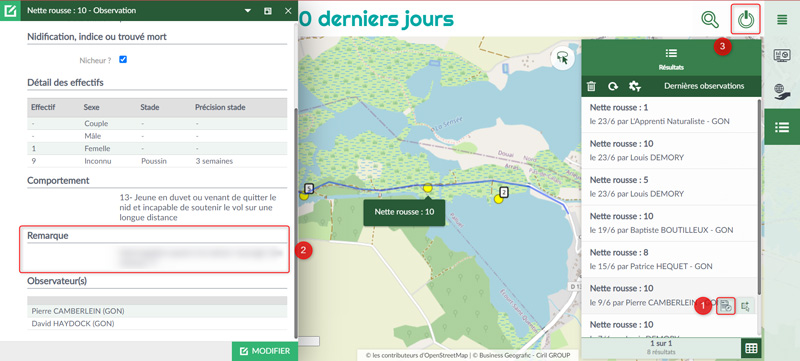Uncheck the Nicheur checkbox
800x361 pixels.
tap(123, 60)
